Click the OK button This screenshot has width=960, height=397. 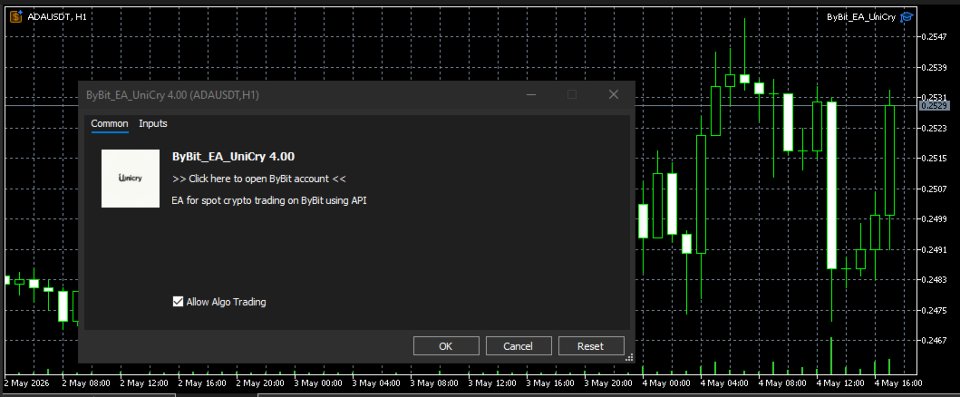point(446,346)
